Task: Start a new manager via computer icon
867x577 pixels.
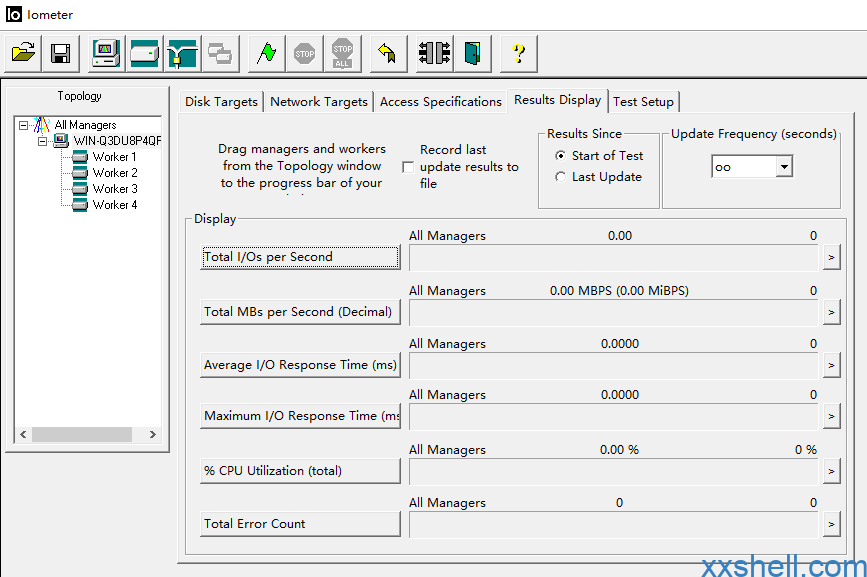Action: 106,54
